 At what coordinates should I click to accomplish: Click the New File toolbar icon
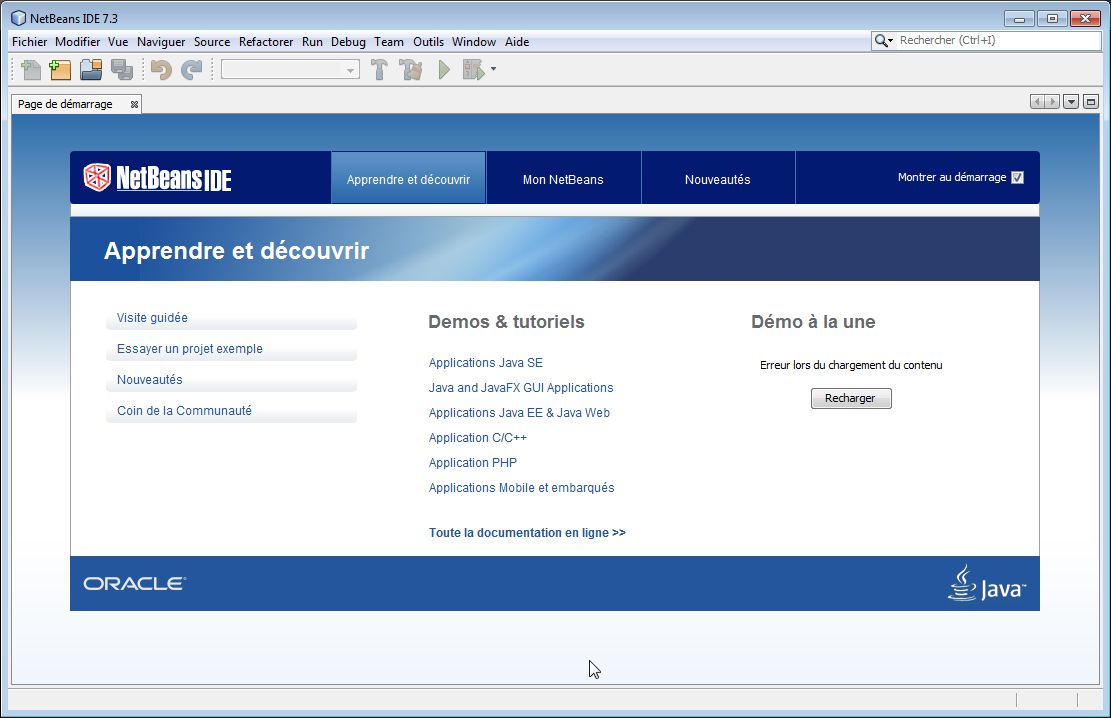coord(30,69)
